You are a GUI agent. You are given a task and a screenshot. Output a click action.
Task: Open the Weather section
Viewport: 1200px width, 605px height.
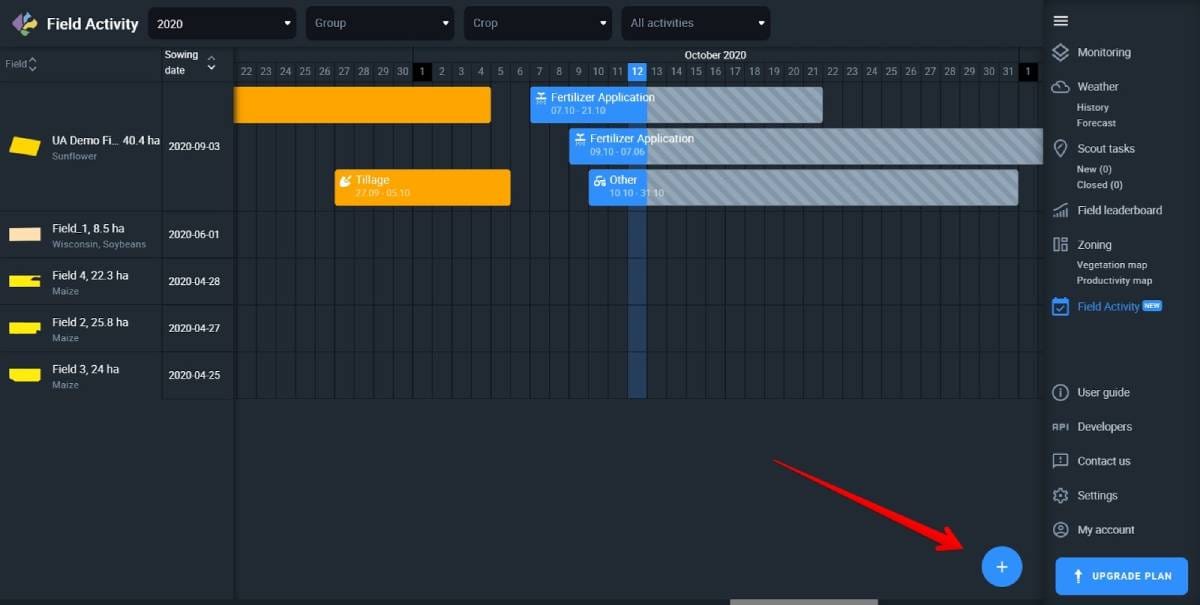(1097, 87)
